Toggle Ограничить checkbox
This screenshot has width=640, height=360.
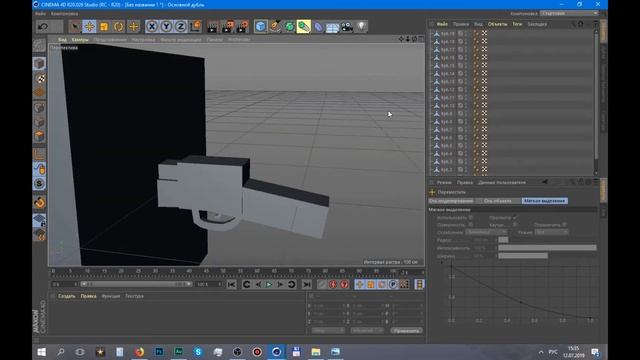click(564, 224)
